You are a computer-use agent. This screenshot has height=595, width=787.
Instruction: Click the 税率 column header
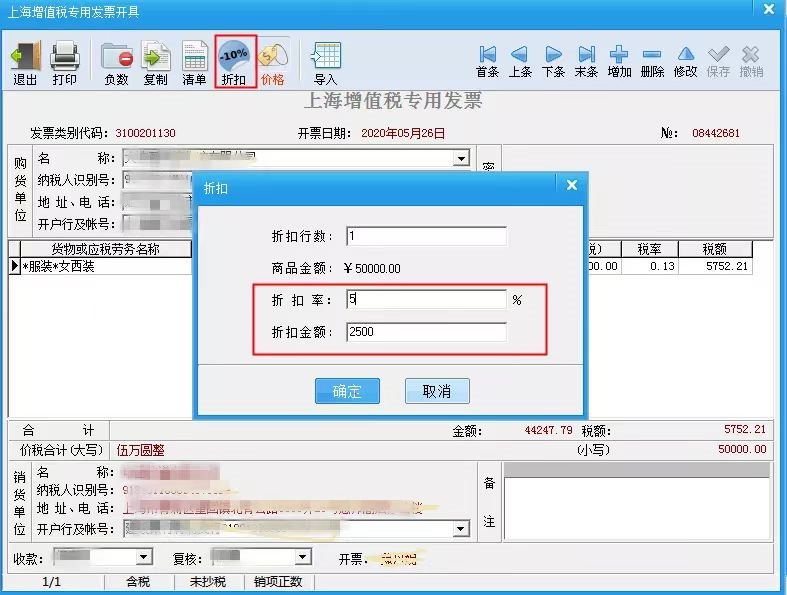click(x=649, y=249)
